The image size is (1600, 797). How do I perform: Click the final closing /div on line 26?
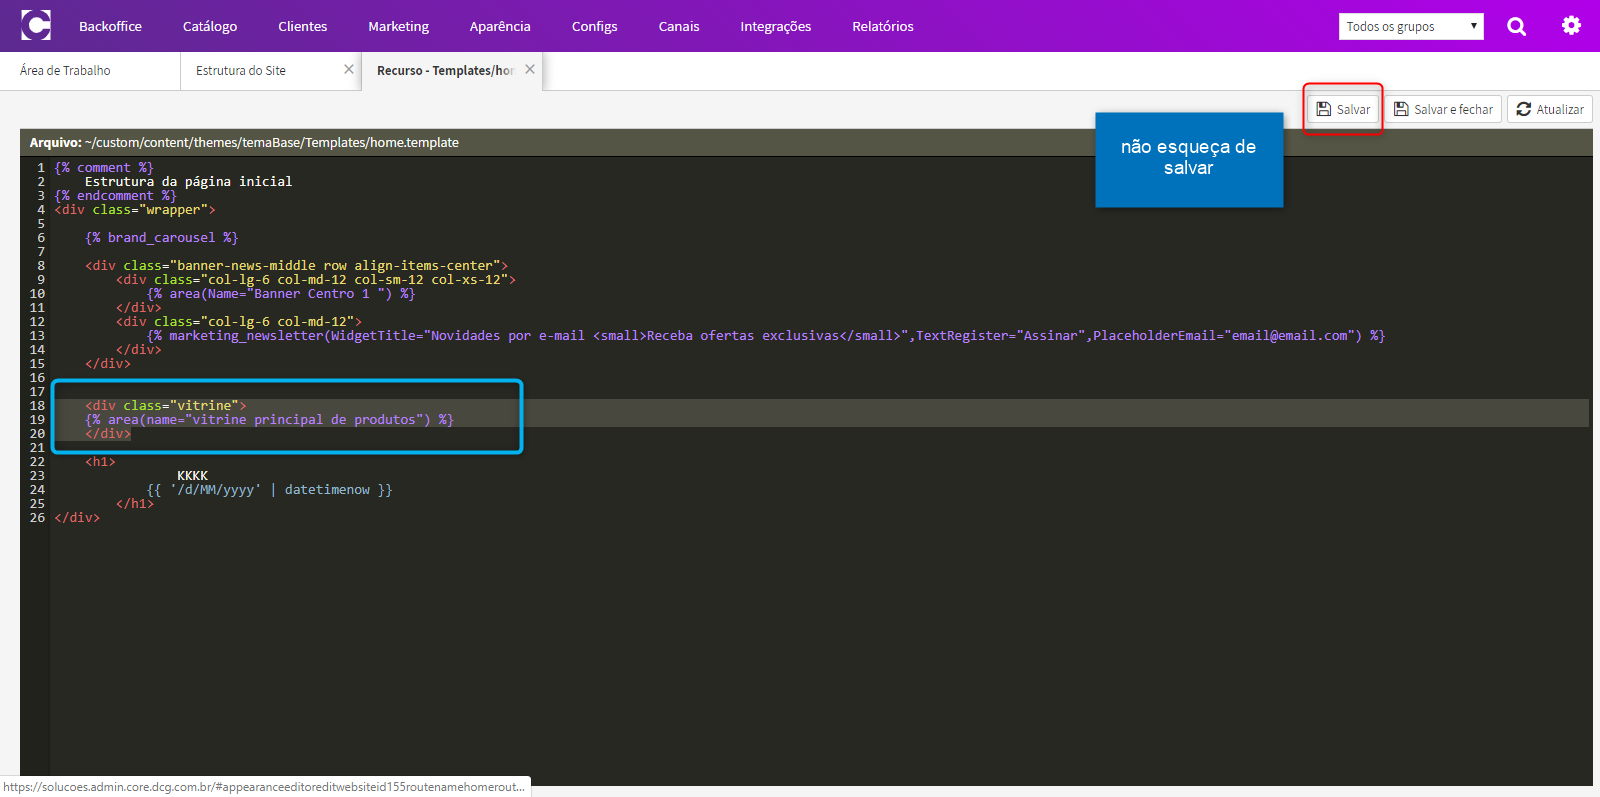[77, 518]
